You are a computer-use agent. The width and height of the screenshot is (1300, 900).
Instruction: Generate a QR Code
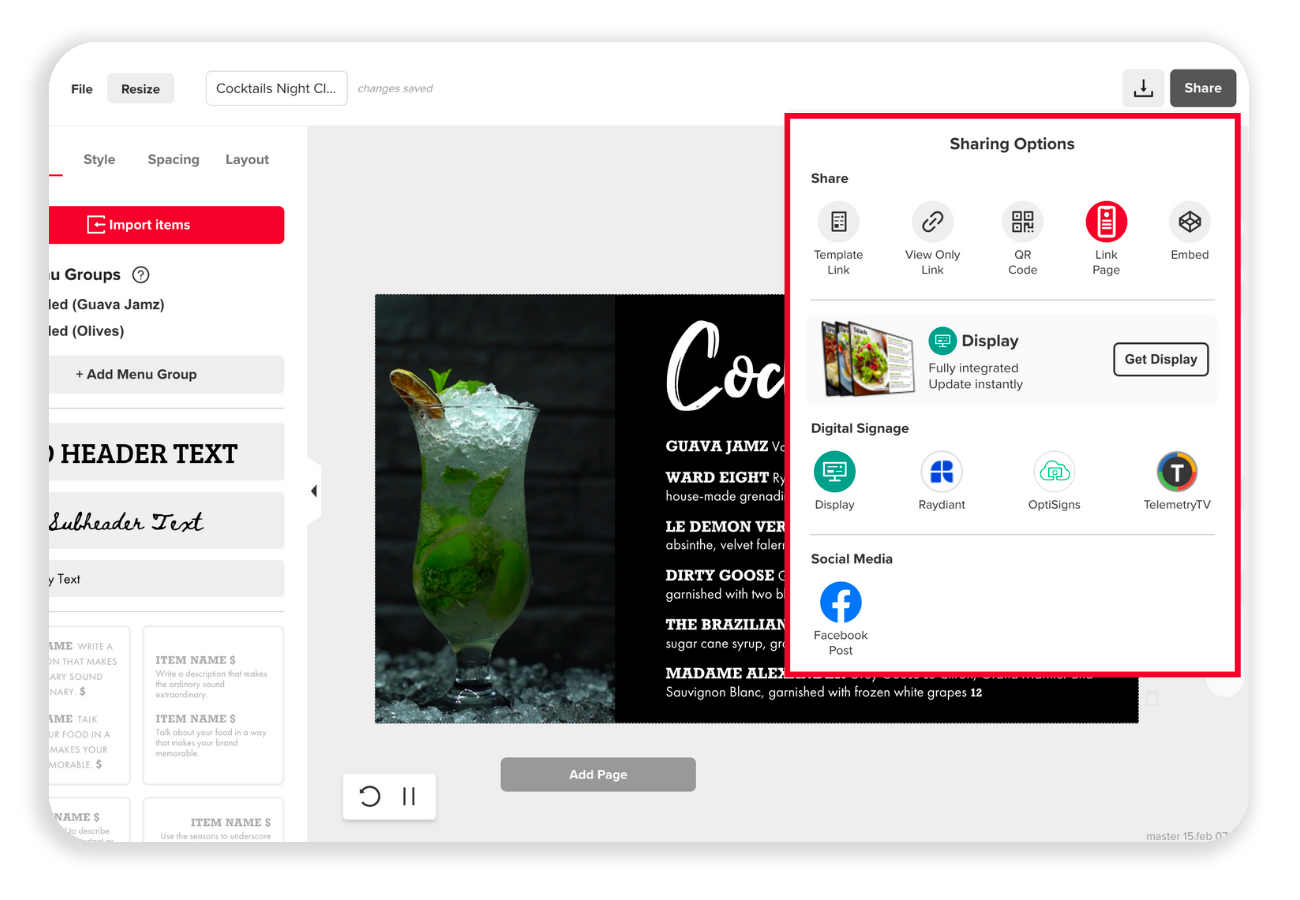(1022, 221)
